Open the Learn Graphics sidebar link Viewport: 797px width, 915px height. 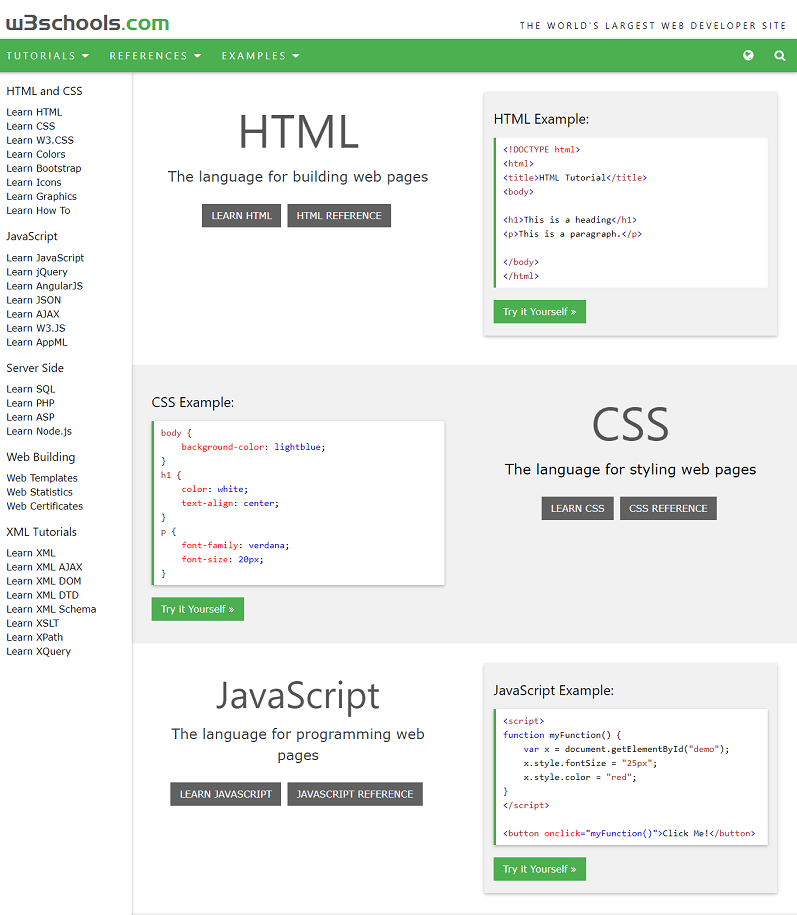point(41,196)
